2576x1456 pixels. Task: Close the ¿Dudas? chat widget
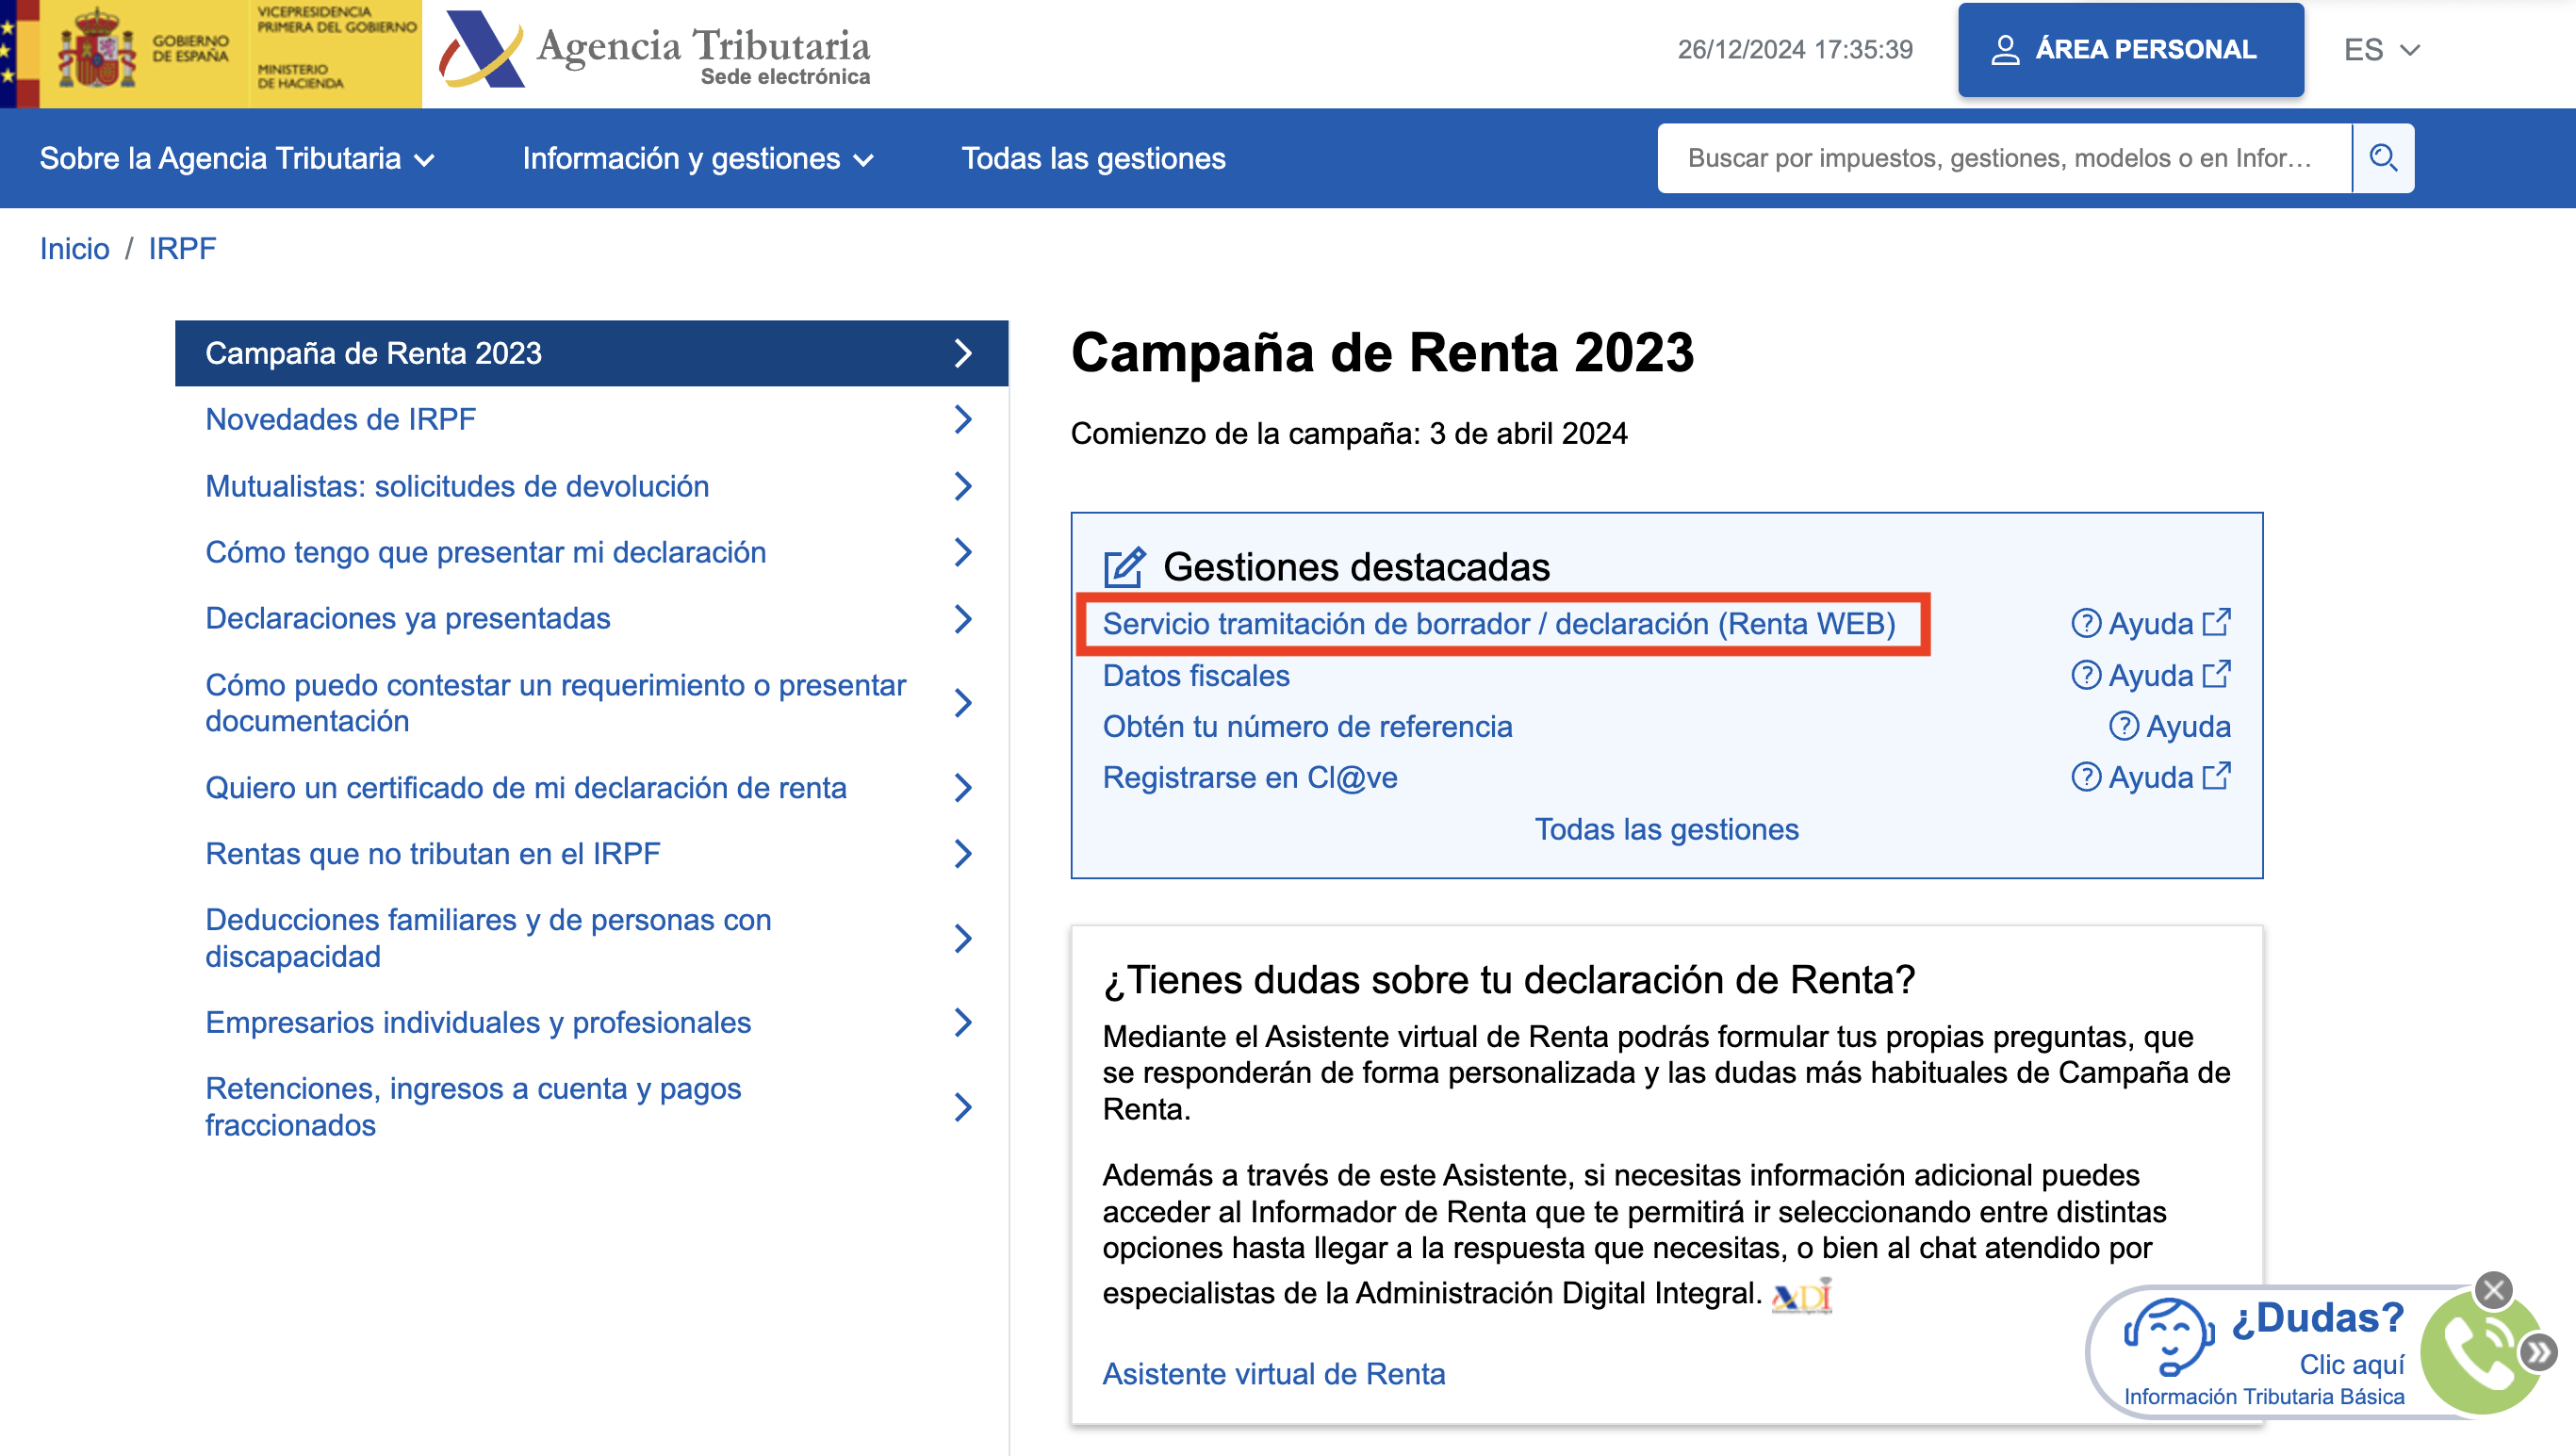[x=2495, y=1290]
